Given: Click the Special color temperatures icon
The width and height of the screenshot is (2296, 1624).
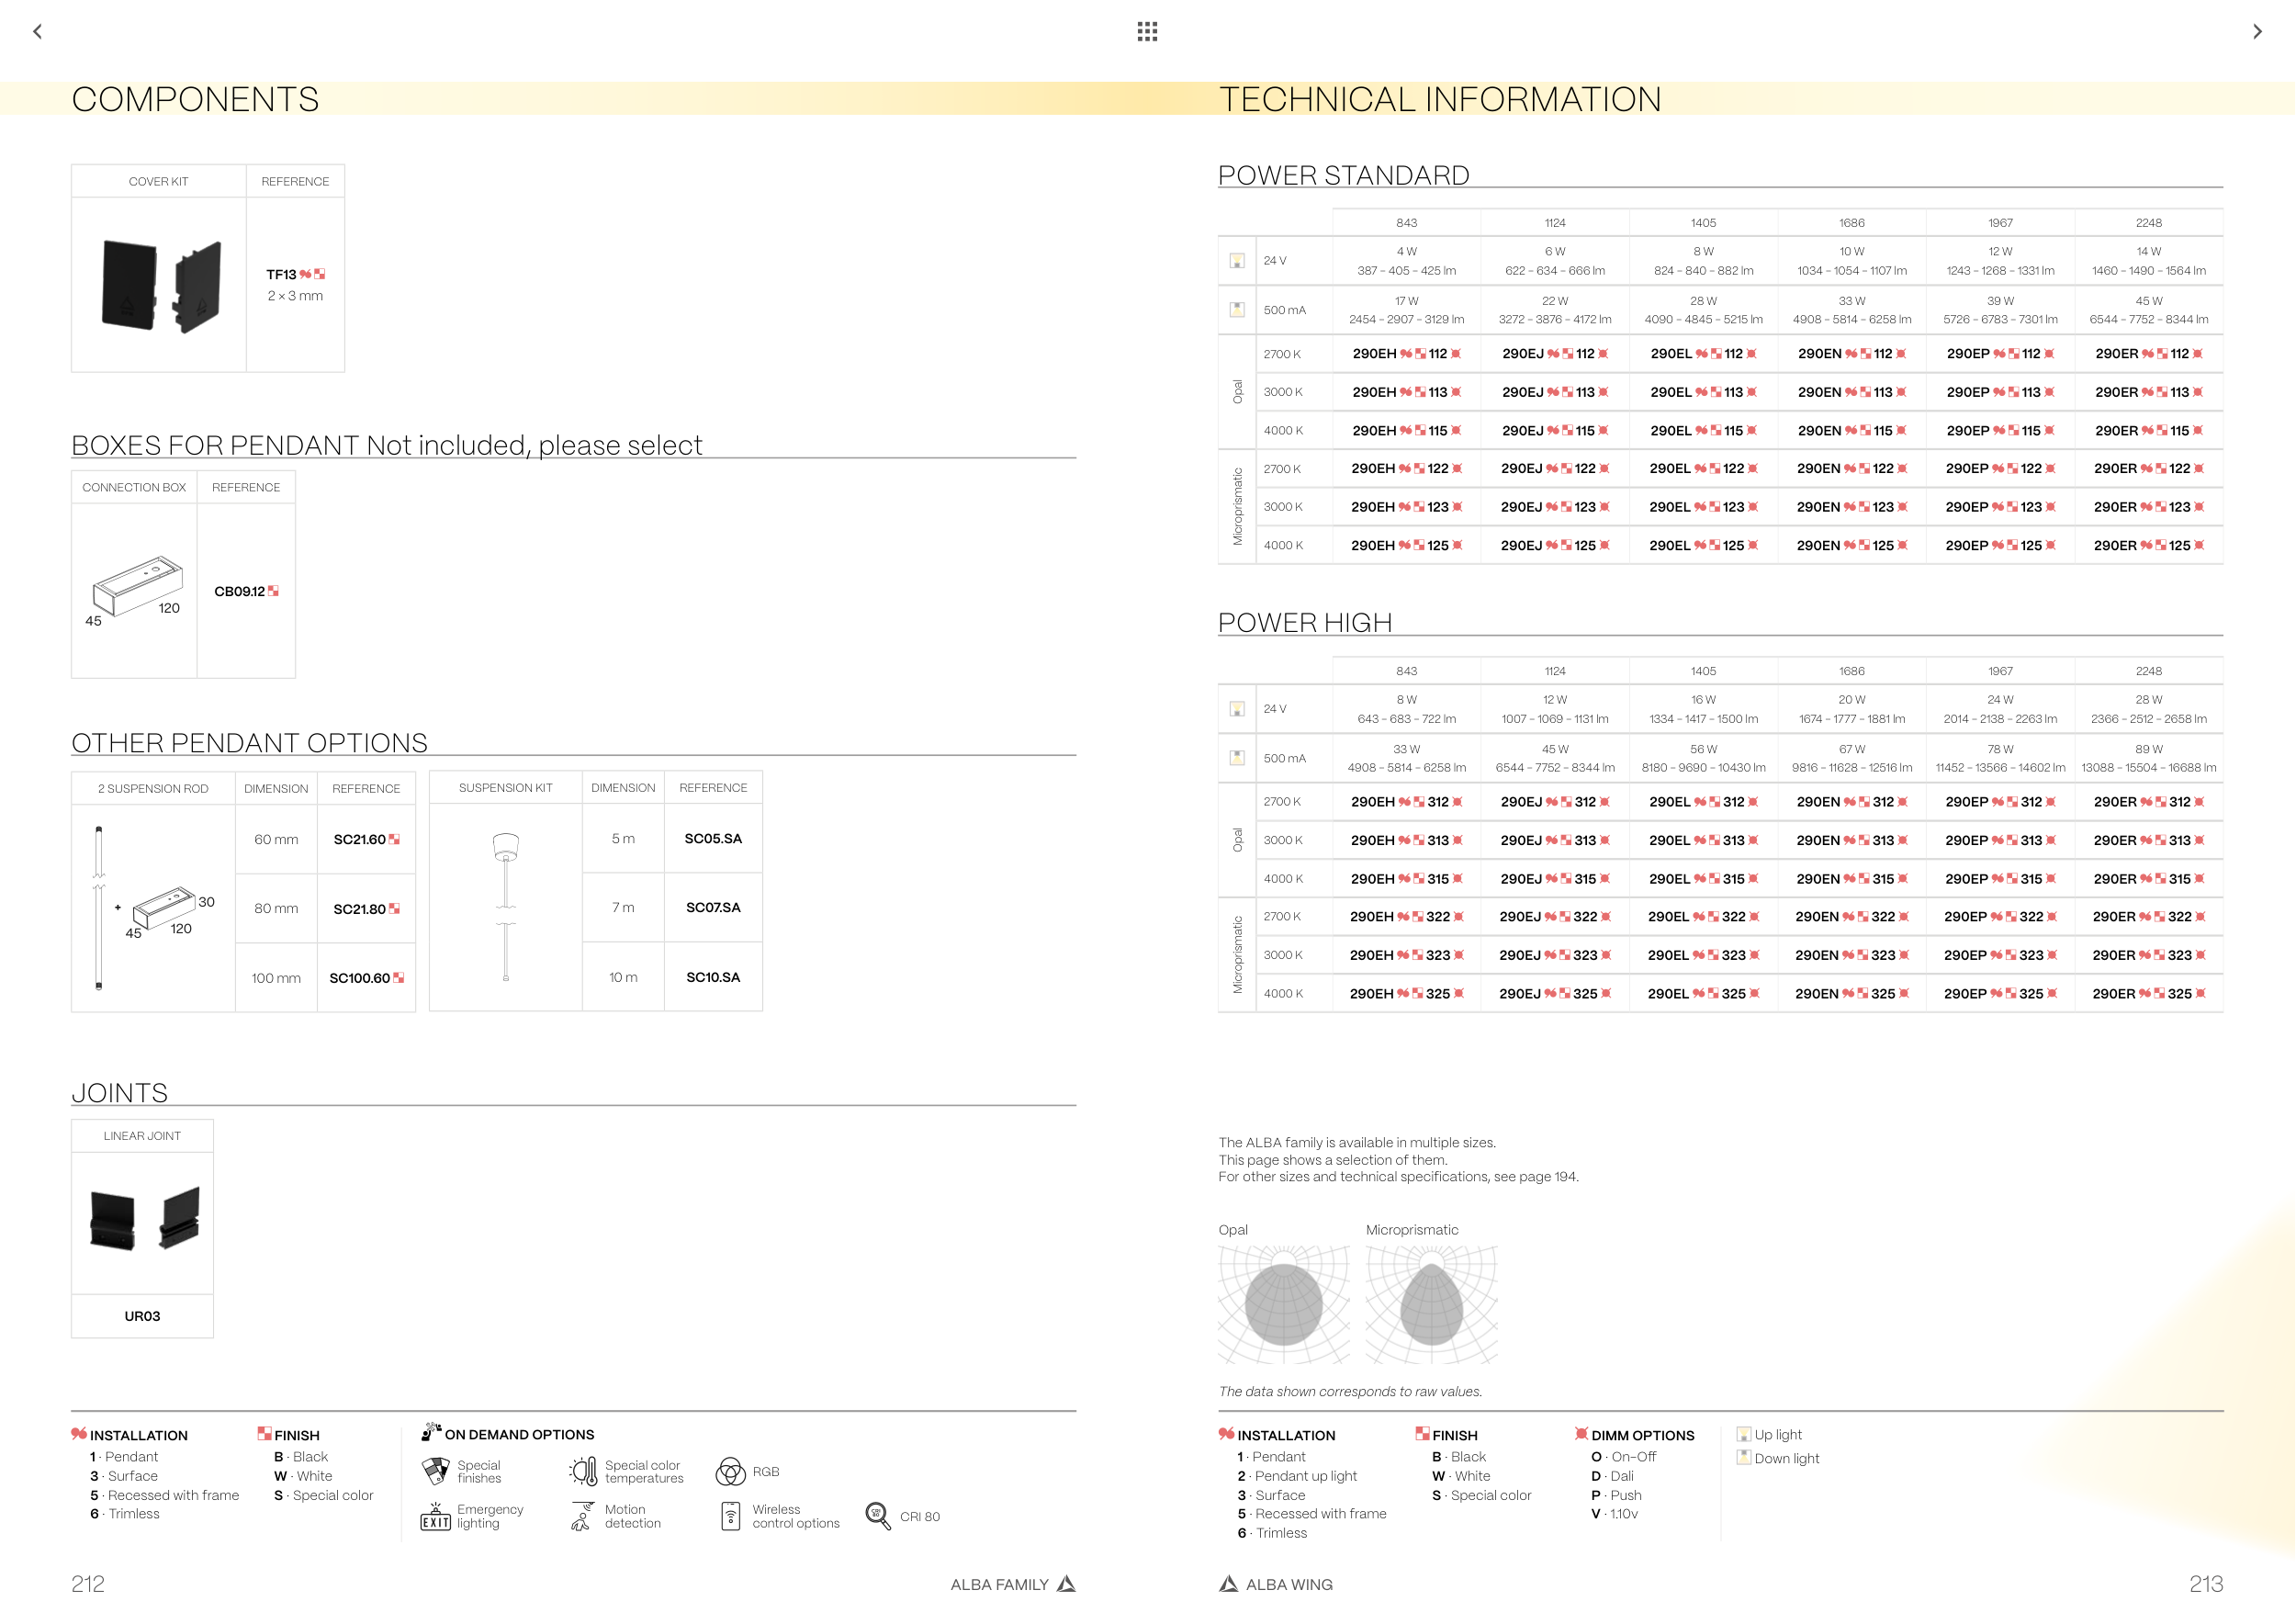Looking at the screenshot, I should click(584, 1471).
